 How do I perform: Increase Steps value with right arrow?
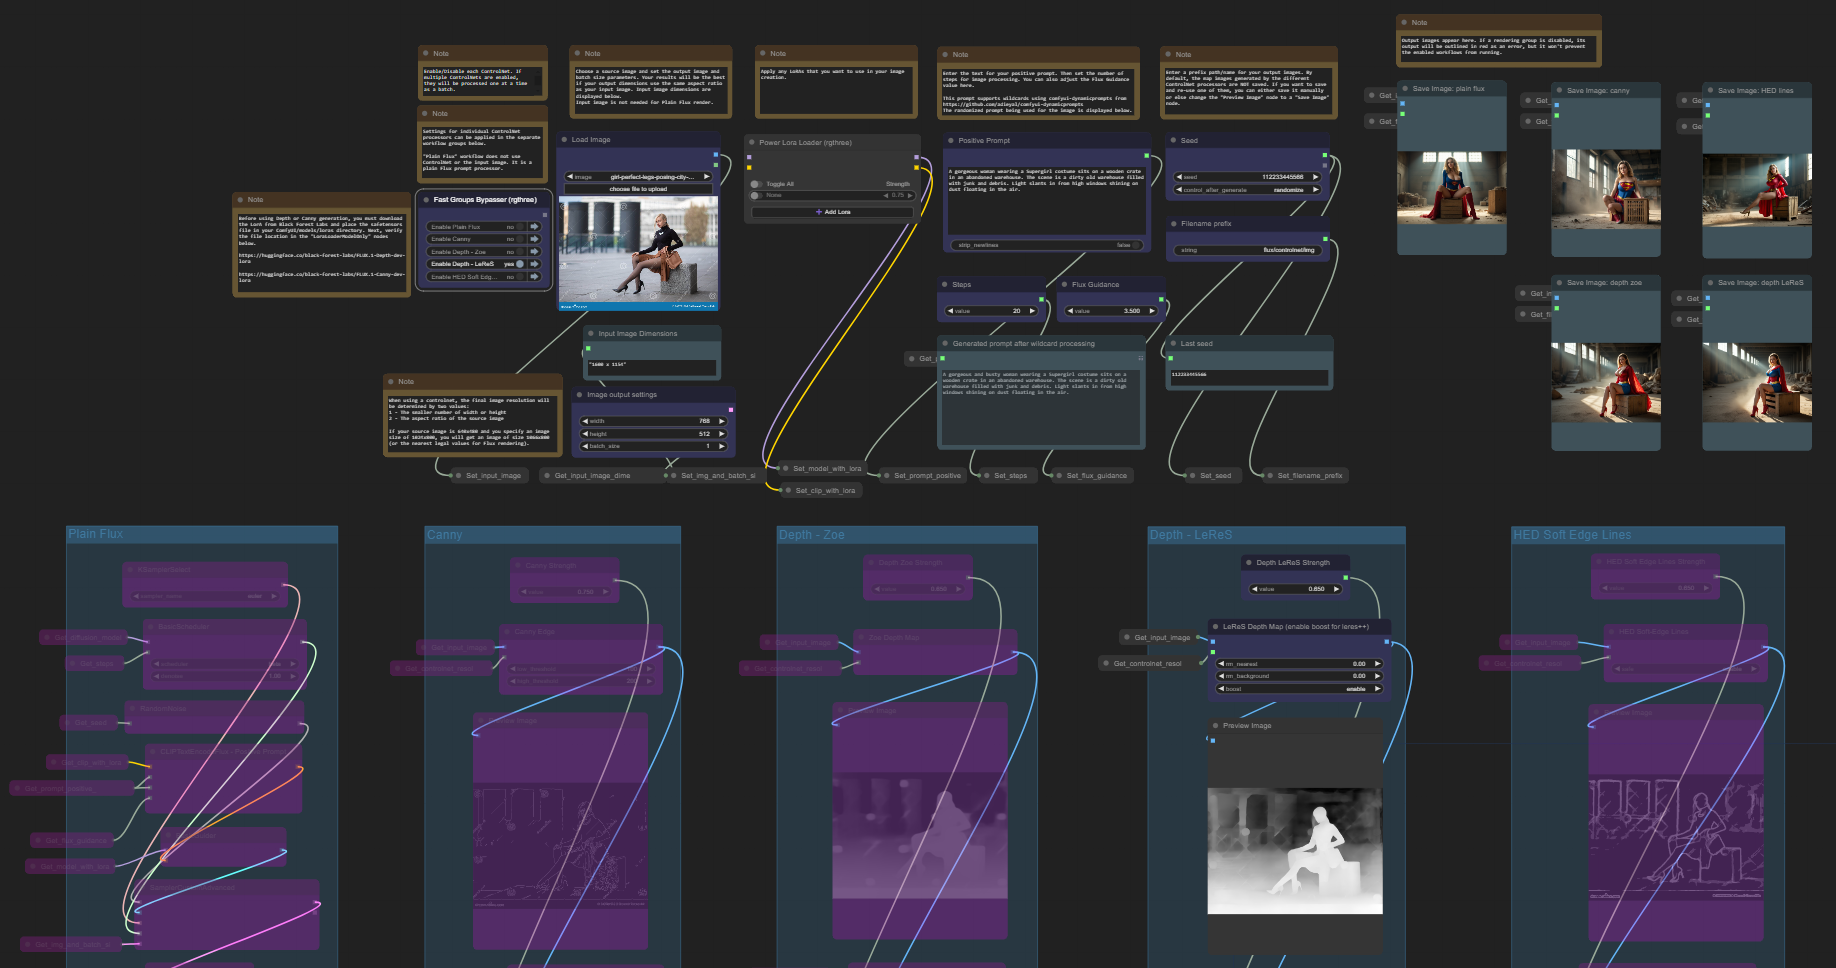1032,311
